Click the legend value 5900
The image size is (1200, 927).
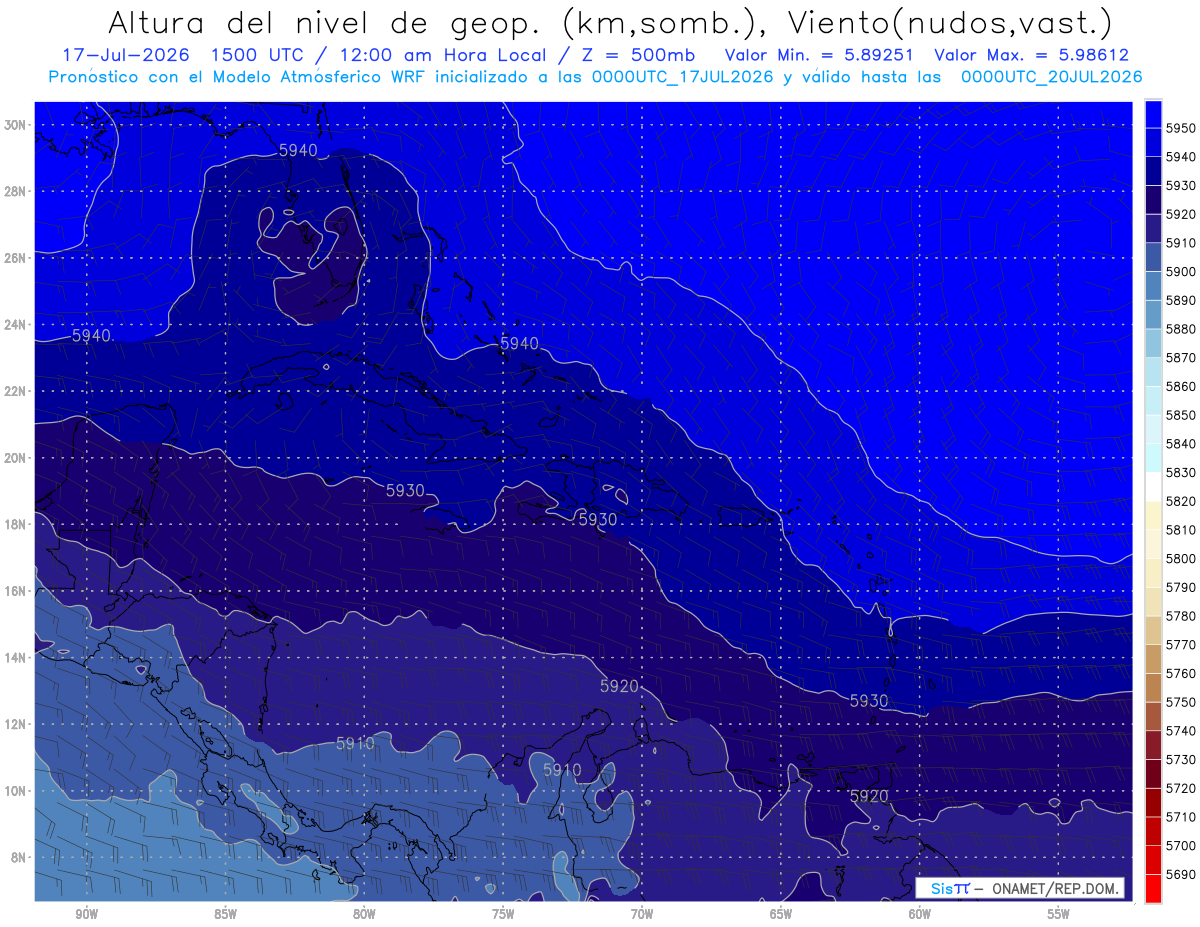pos(1181,271)
